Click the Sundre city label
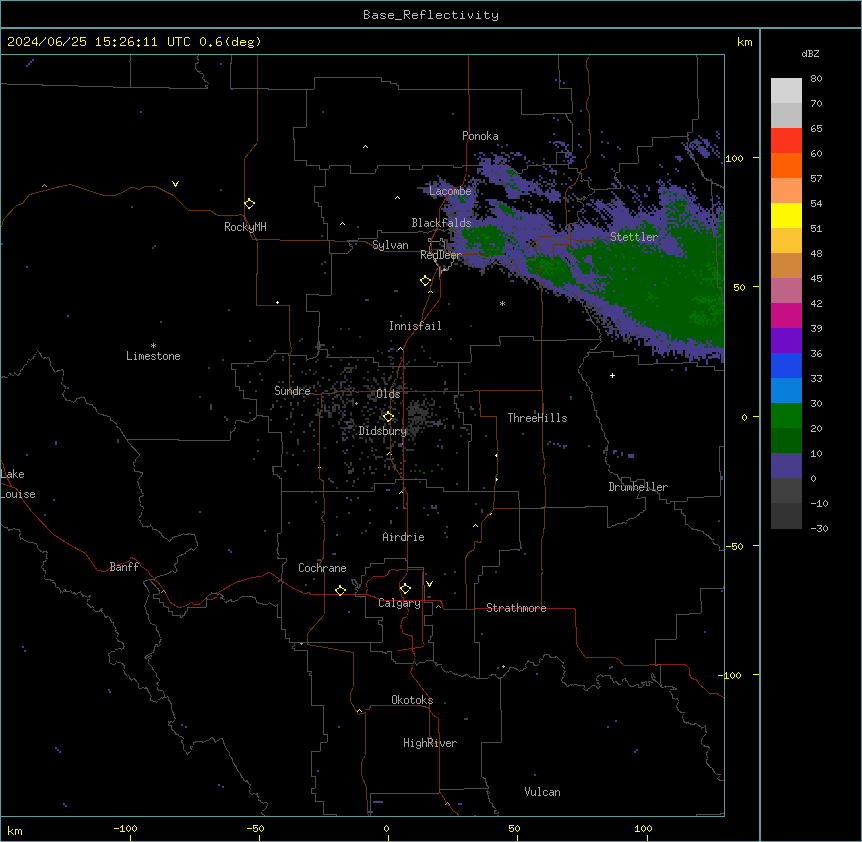862x842 pixels. [292, 391]
